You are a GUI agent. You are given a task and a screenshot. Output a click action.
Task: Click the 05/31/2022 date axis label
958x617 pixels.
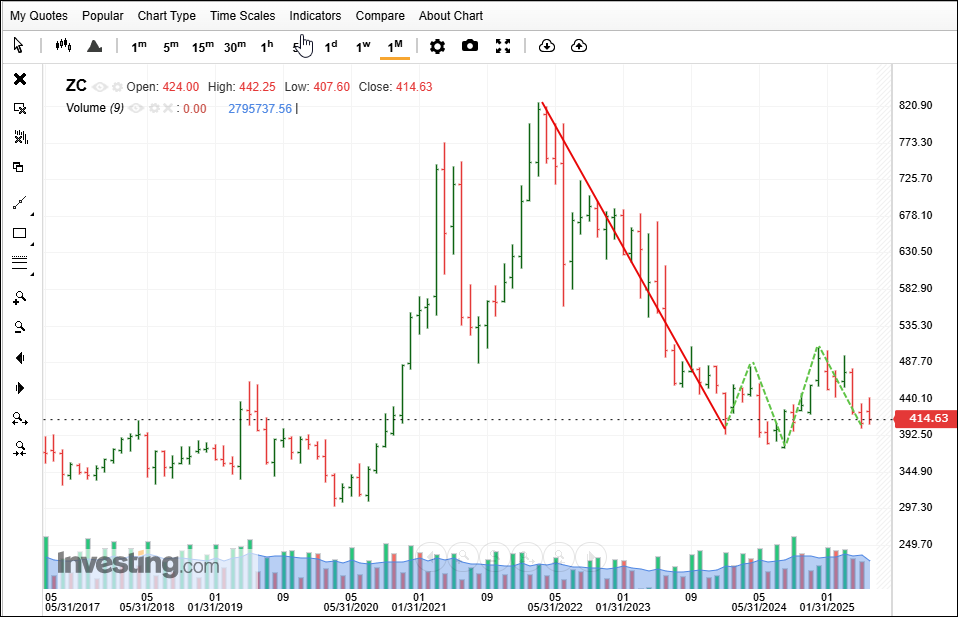[555, 607]
